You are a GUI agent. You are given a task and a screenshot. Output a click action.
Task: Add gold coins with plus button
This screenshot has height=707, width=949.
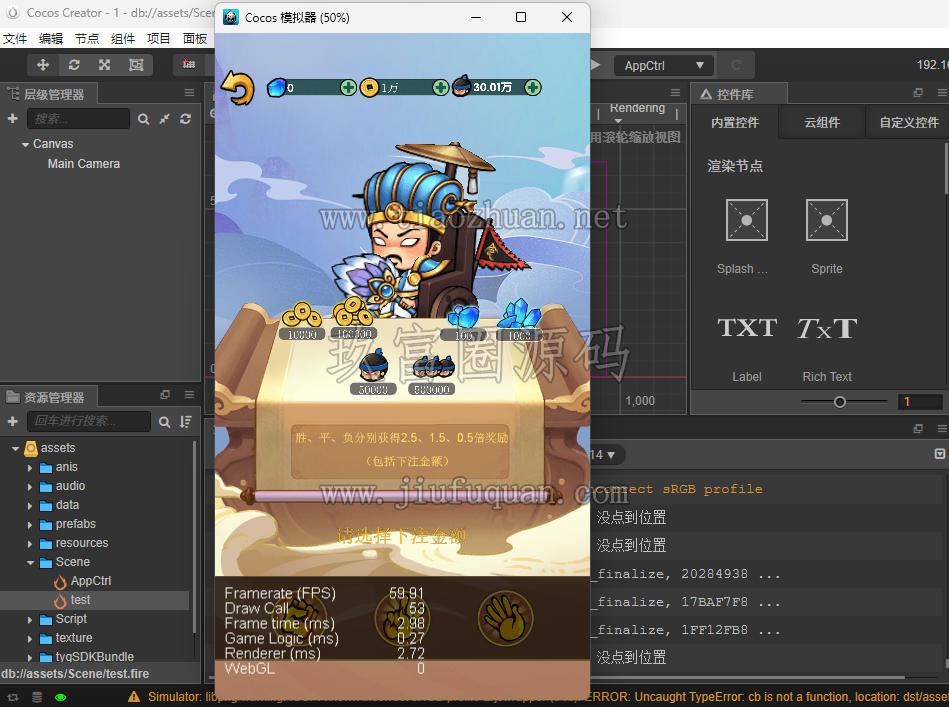(x=441, y=88)
